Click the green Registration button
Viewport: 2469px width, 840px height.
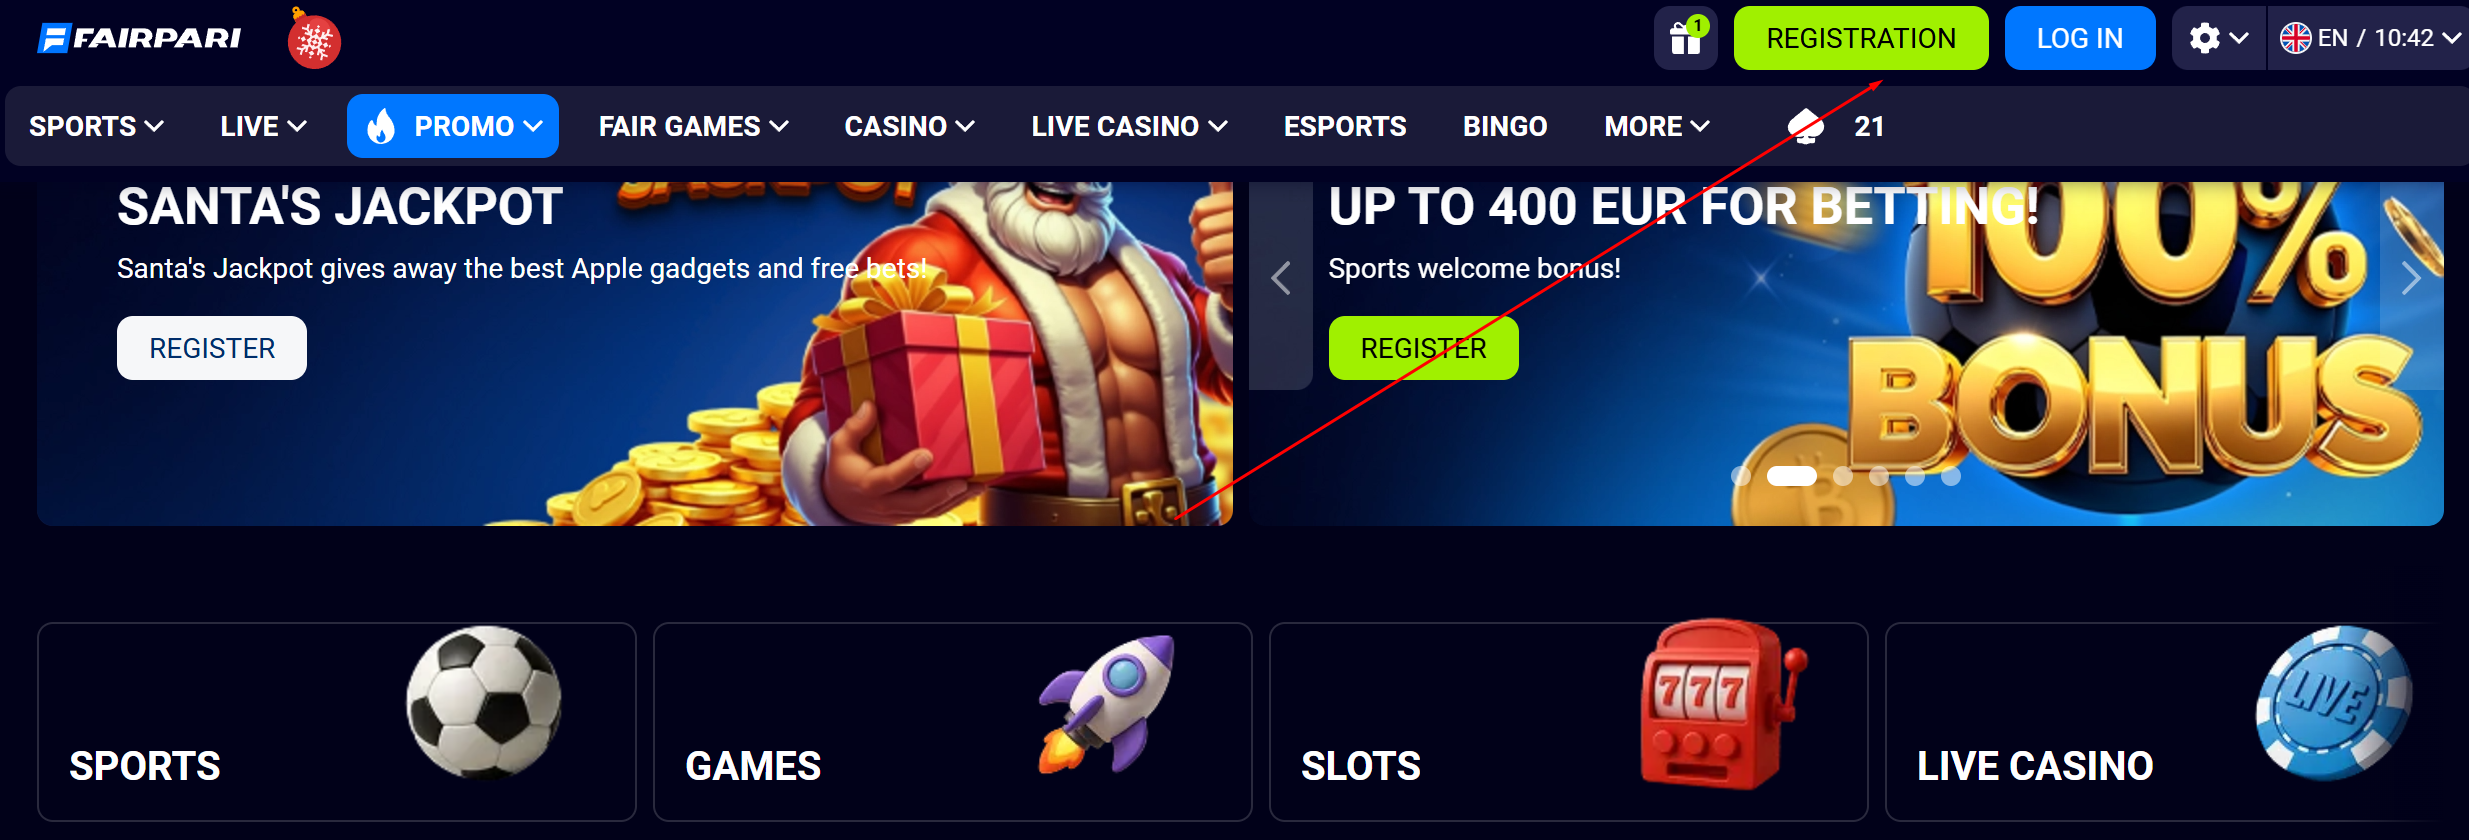coord(1861,38)
